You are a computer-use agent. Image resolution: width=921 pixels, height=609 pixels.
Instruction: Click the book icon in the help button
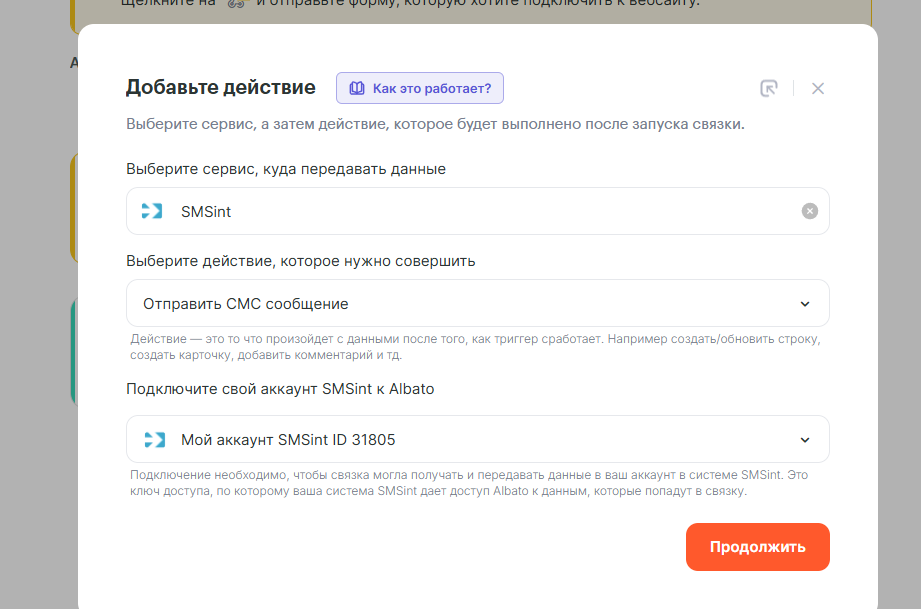click(x=357, y=88)
